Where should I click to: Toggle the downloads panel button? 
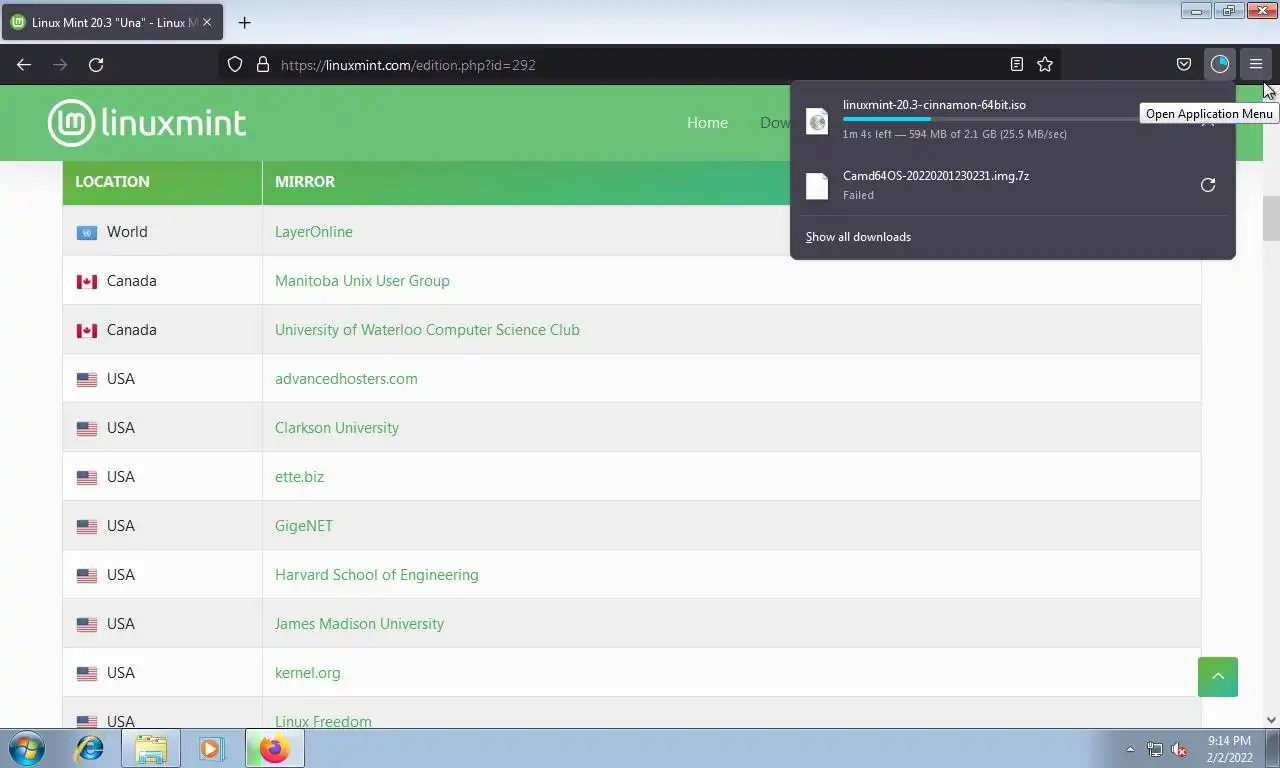(x=1219, y=65)
